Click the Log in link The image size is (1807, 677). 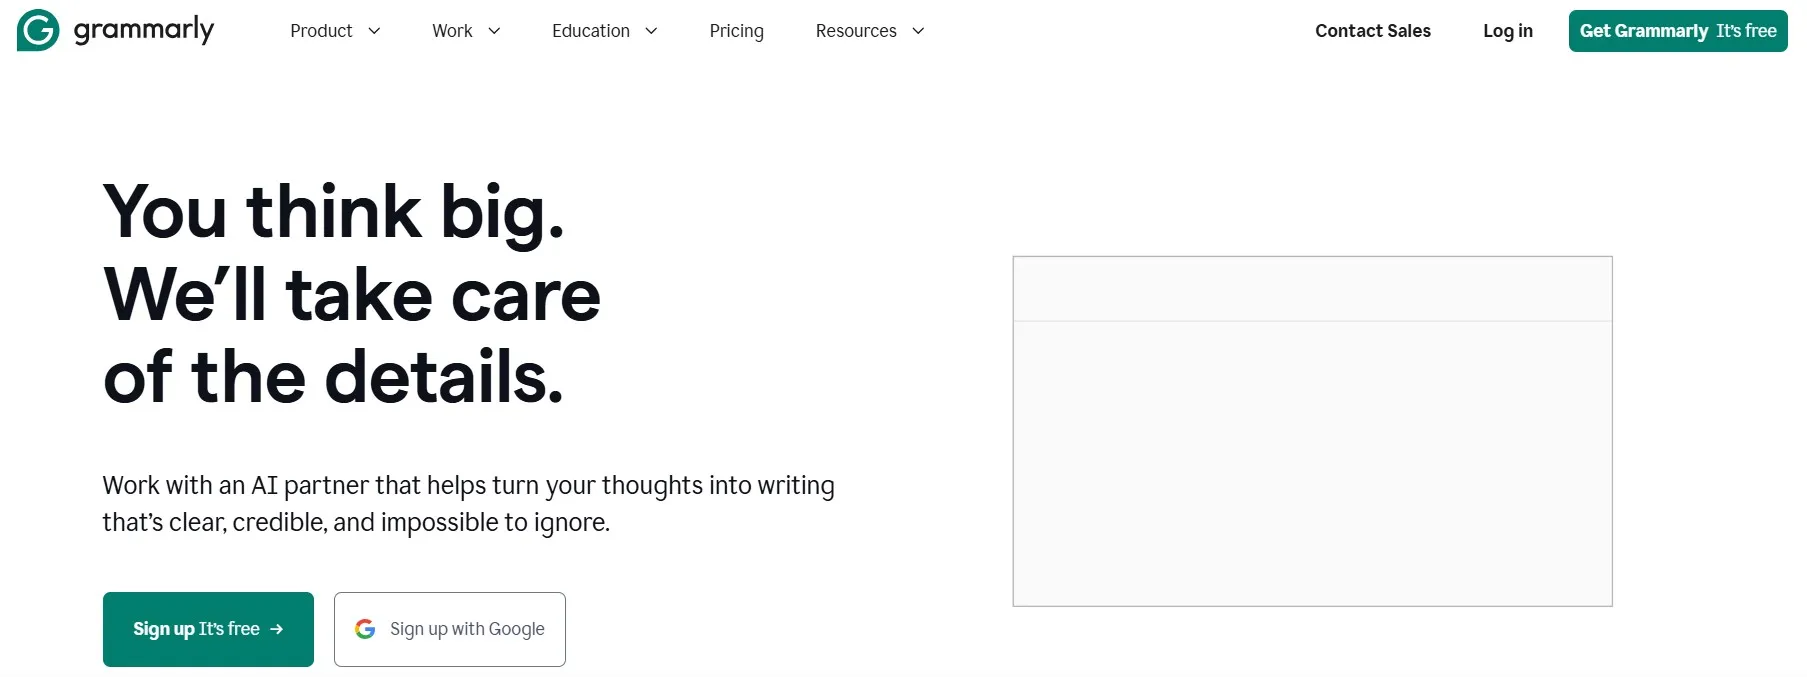pyautogui.click(x=1507, y=31)
